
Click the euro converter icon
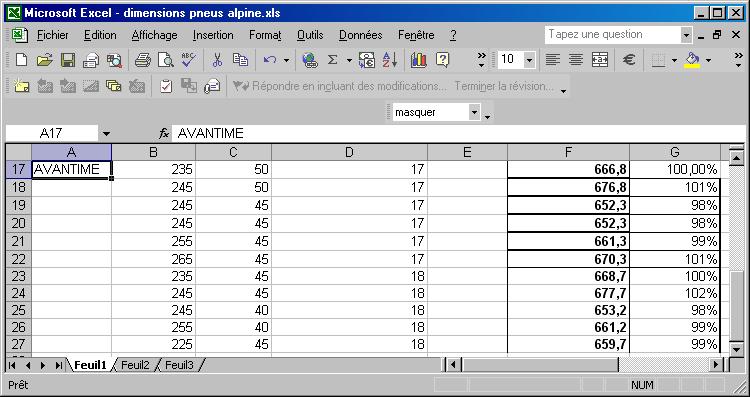pyautogui.click(x=367, y=60)
